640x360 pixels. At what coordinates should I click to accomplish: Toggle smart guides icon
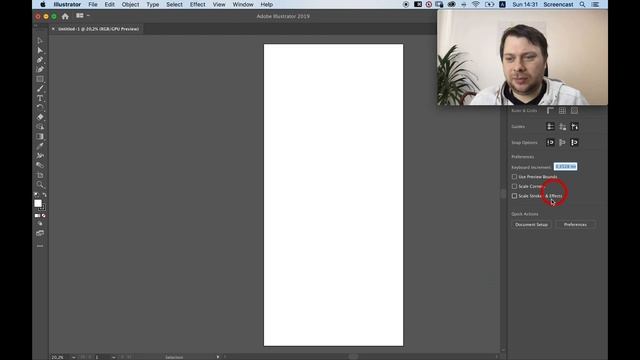[574, 127]
